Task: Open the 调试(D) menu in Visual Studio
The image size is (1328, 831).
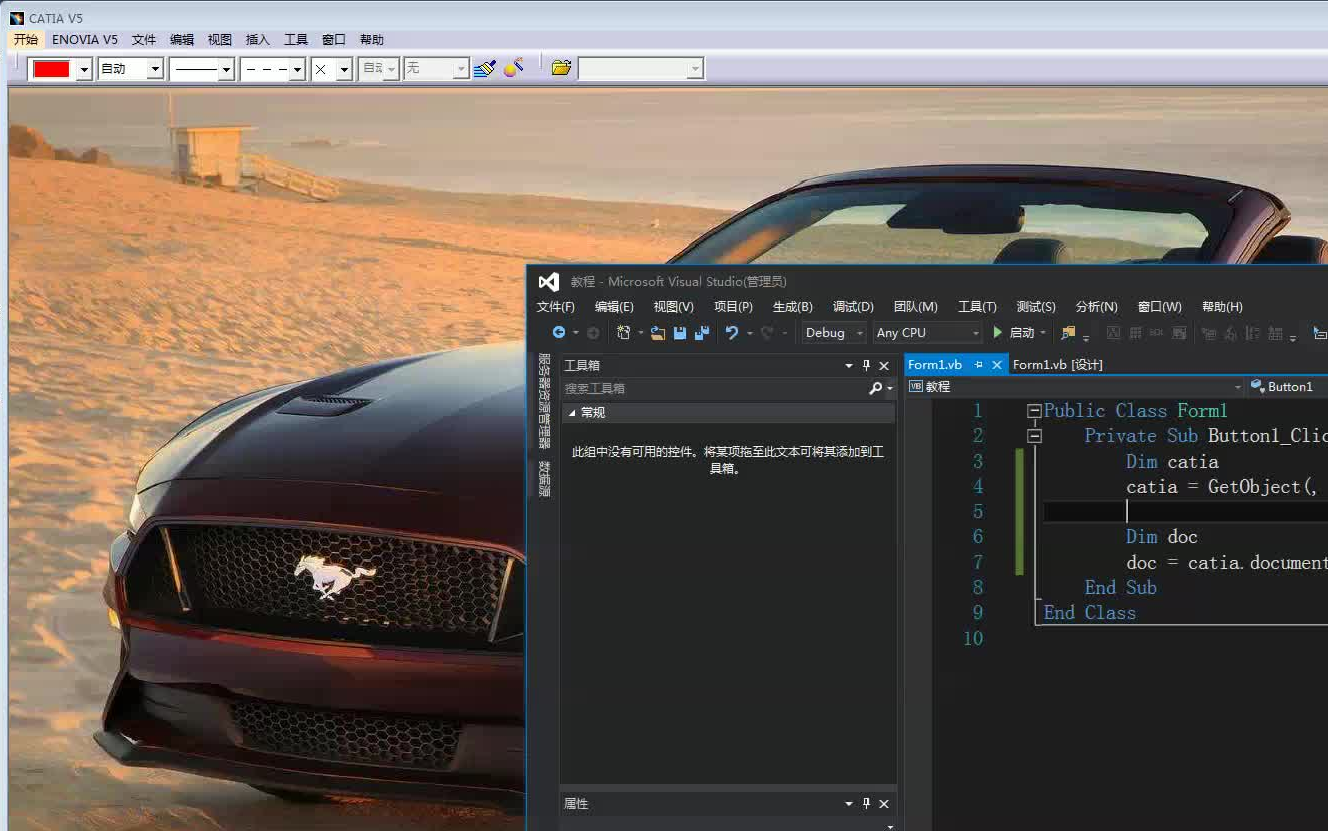Action: point(852,307)
